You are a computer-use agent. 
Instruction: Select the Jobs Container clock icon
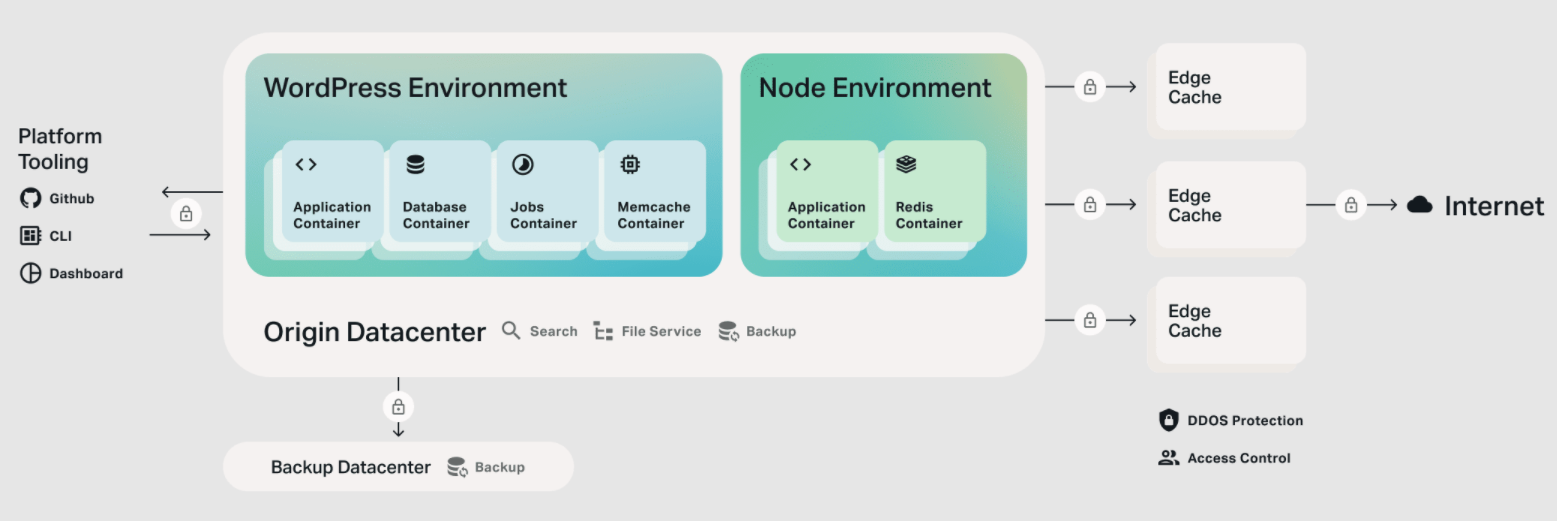tap(522, 165)
